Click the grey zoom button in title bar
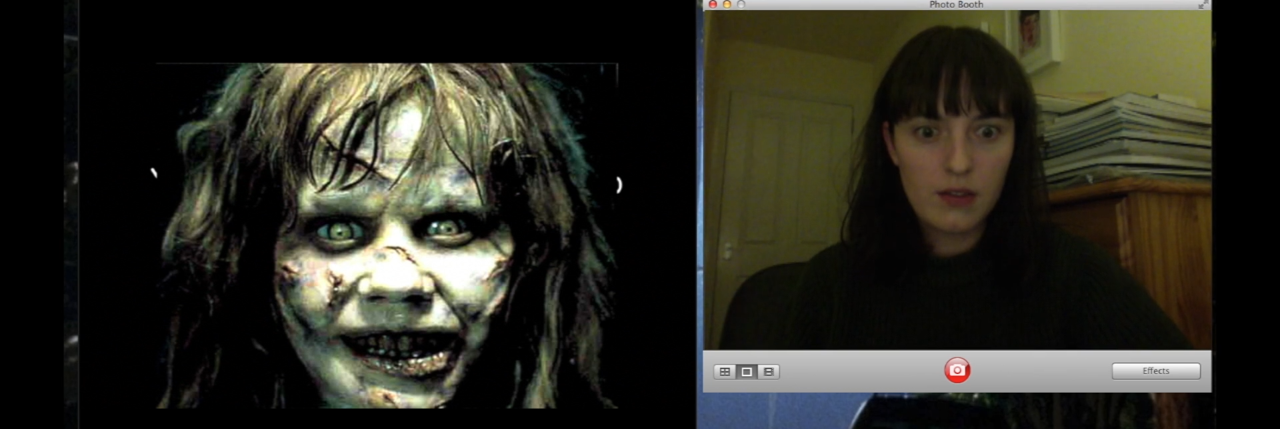 pos(741,4)
